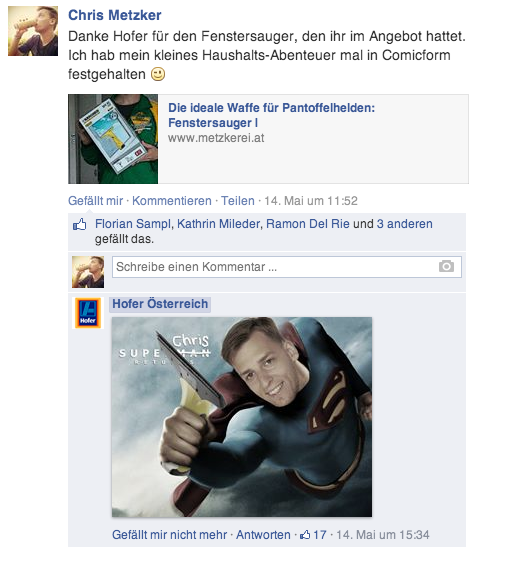Screen dimensions: 517x563
Task: Open the Fenstersauger link preview thumbnail
Action: click(x=113, y=139)
